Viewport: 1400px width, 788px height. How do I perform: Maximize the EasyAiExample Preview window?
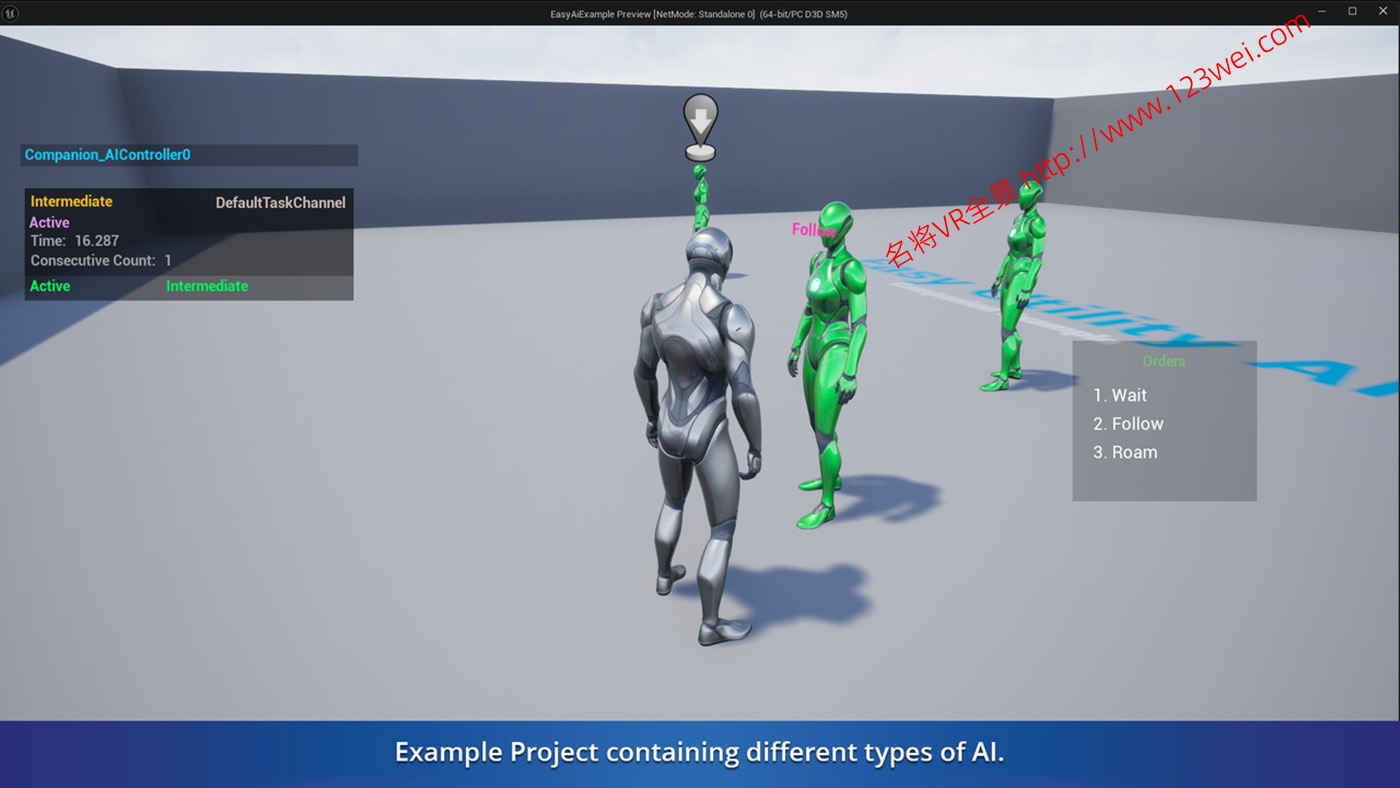point(1352,13)
